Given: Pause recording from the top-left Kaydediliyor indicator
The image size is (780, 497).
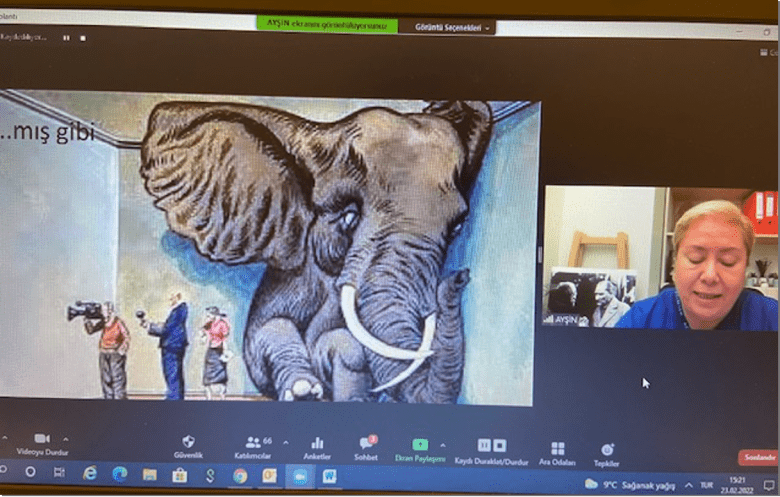Looking at the screenshot, I should (66, 38).
